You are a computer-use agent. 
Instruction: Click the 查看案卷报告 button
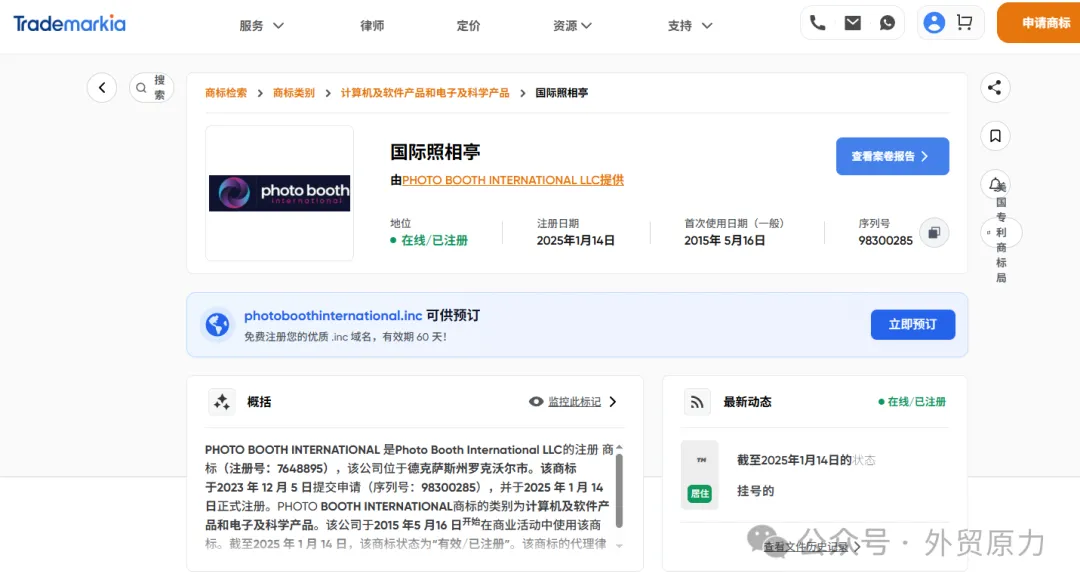(892, 156)
